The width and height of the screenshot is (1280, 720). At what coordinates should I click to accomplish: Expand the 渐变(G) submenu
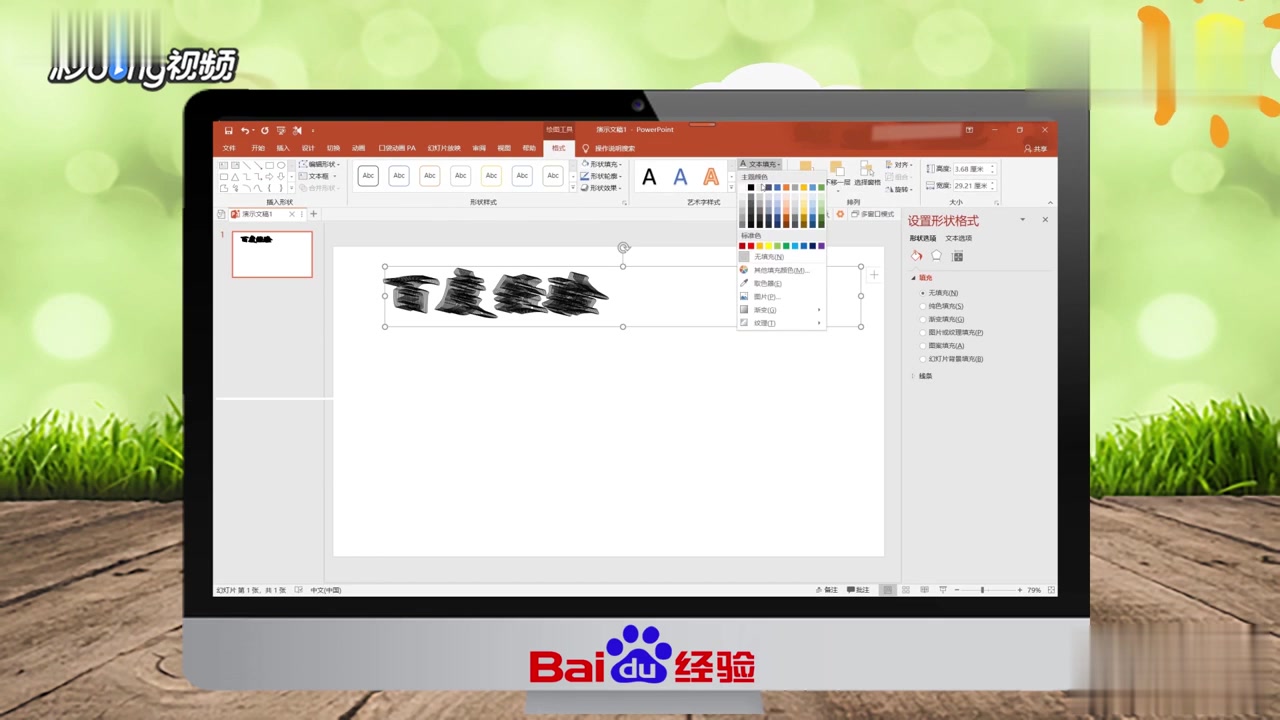[x=780, y=309]
